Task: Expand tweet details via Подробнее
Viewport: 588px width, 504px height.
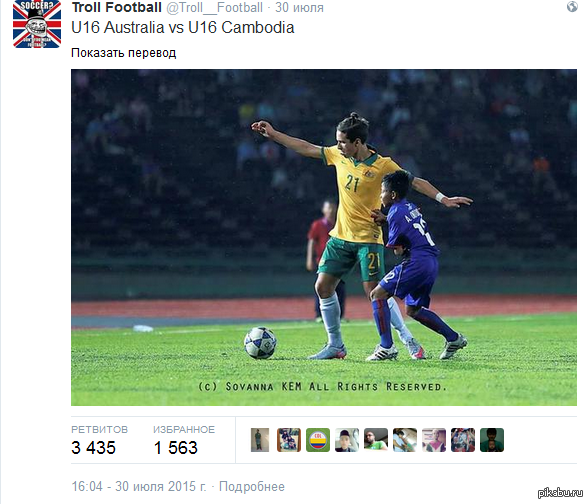Action: 252,486
